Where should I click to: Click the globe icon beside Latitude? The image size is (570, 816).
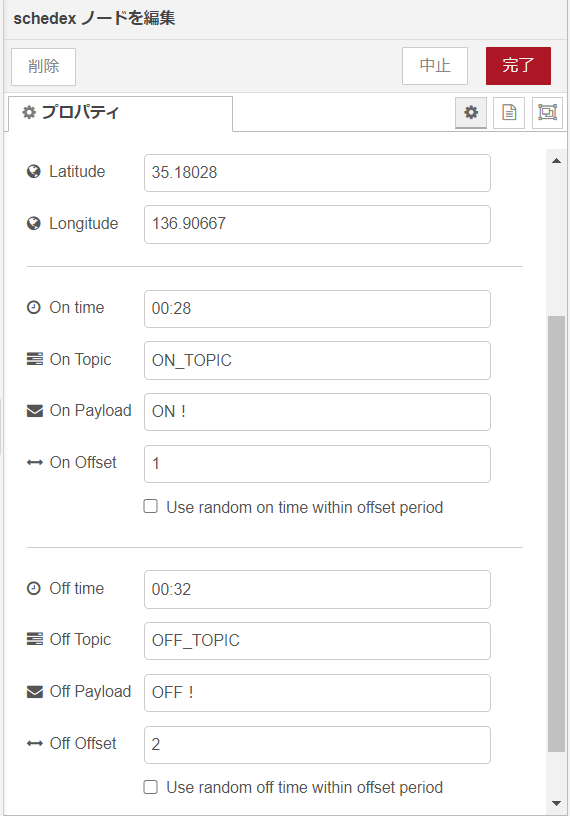pos(34,172)
